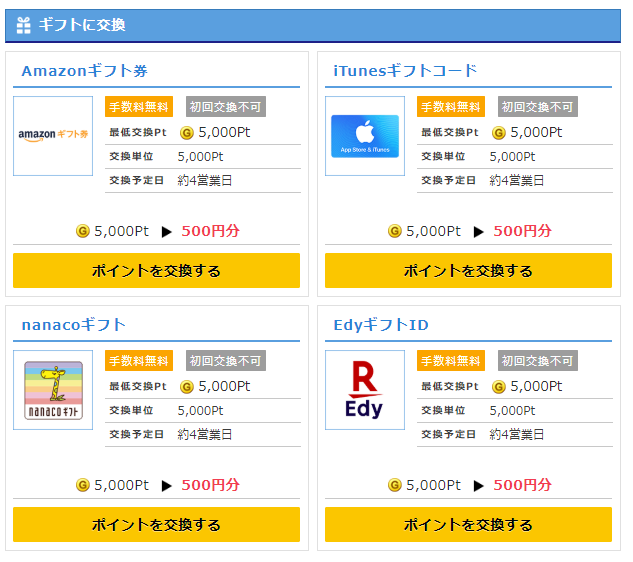Image resolution: width=633 pixels, height=562 pixels.
Task: Click 交換予定日 label in Edy card
Action: [449, 434]
